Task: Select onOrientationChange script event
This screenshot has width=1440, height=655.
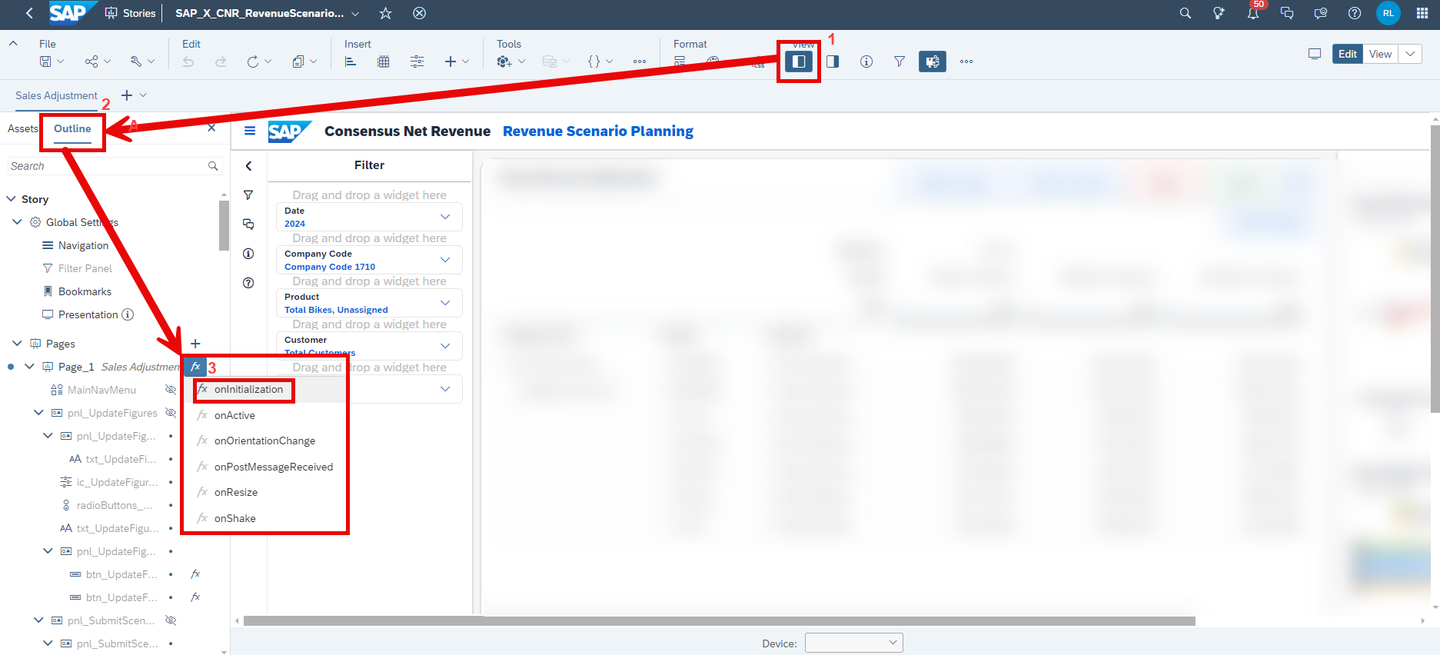Action: click(265, 441)
